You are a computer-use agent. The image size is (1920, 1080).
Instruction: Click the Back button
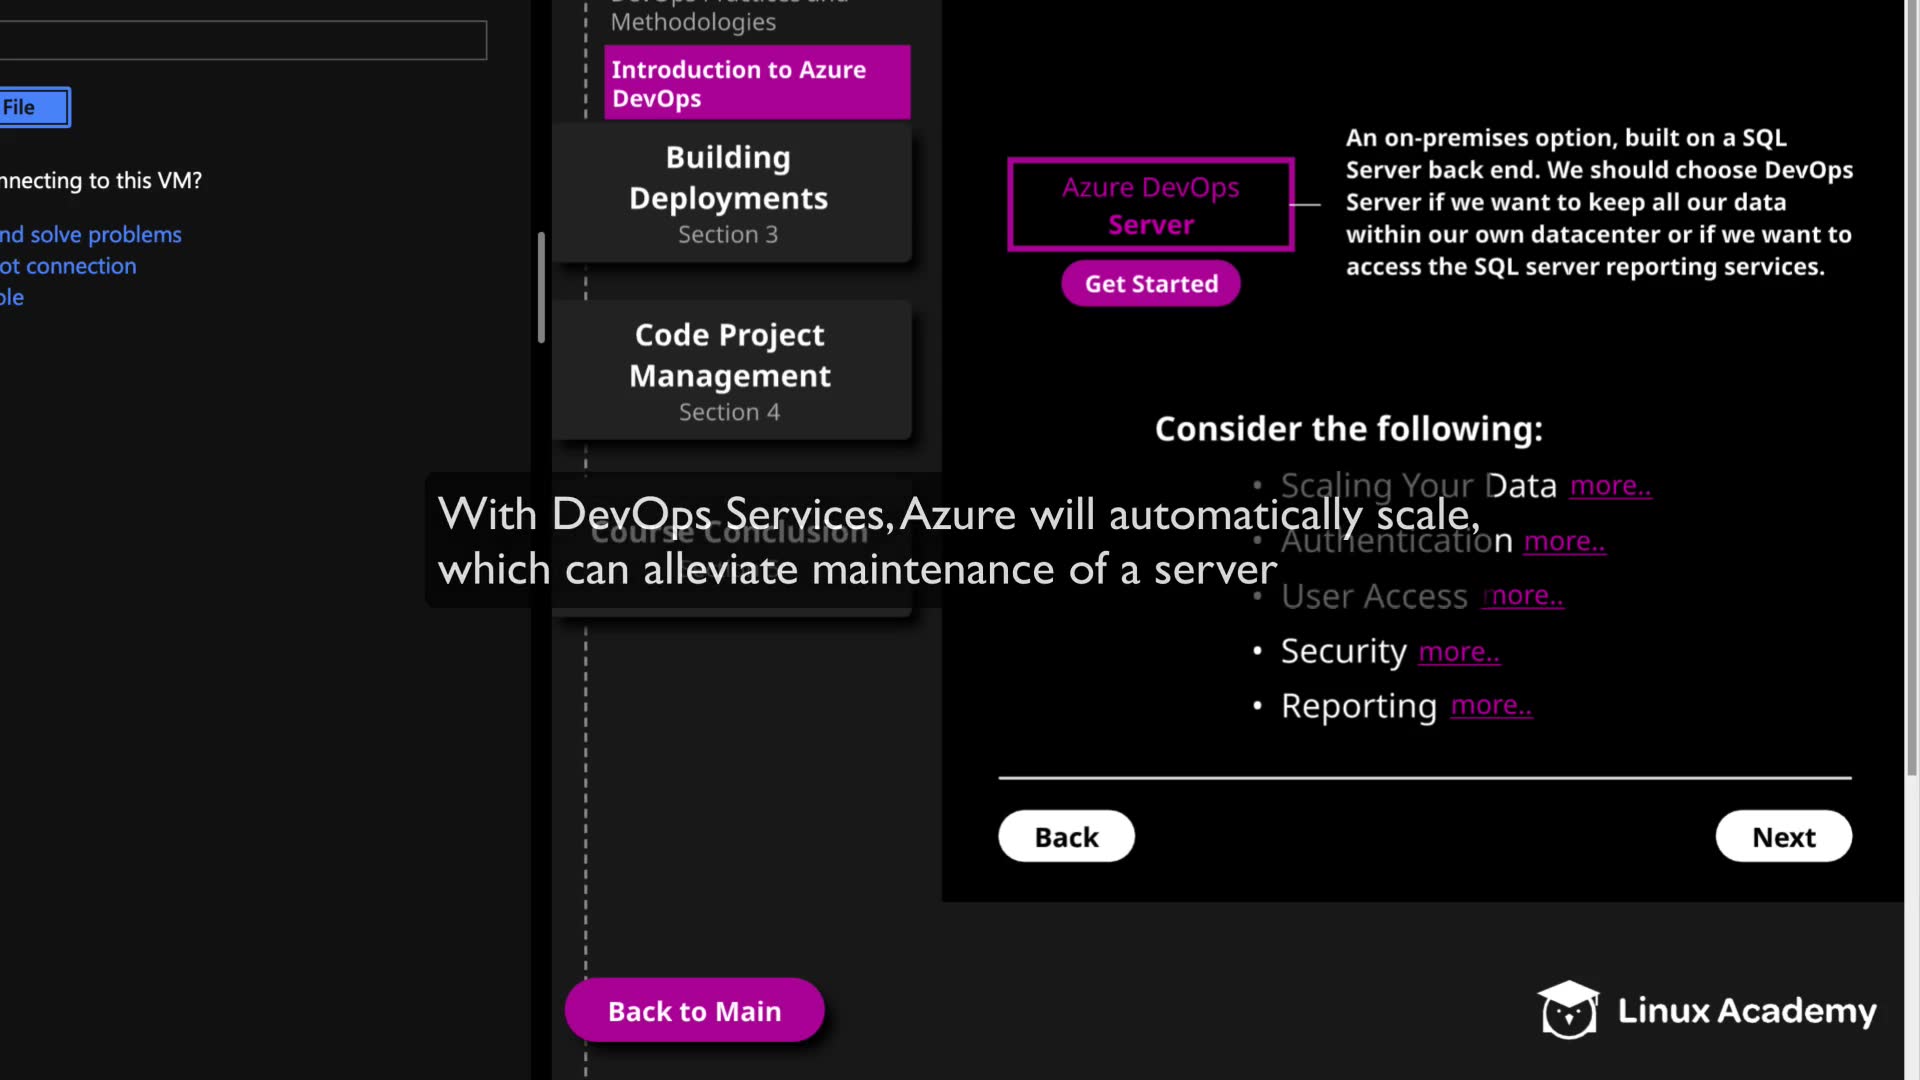(1066, 837)
